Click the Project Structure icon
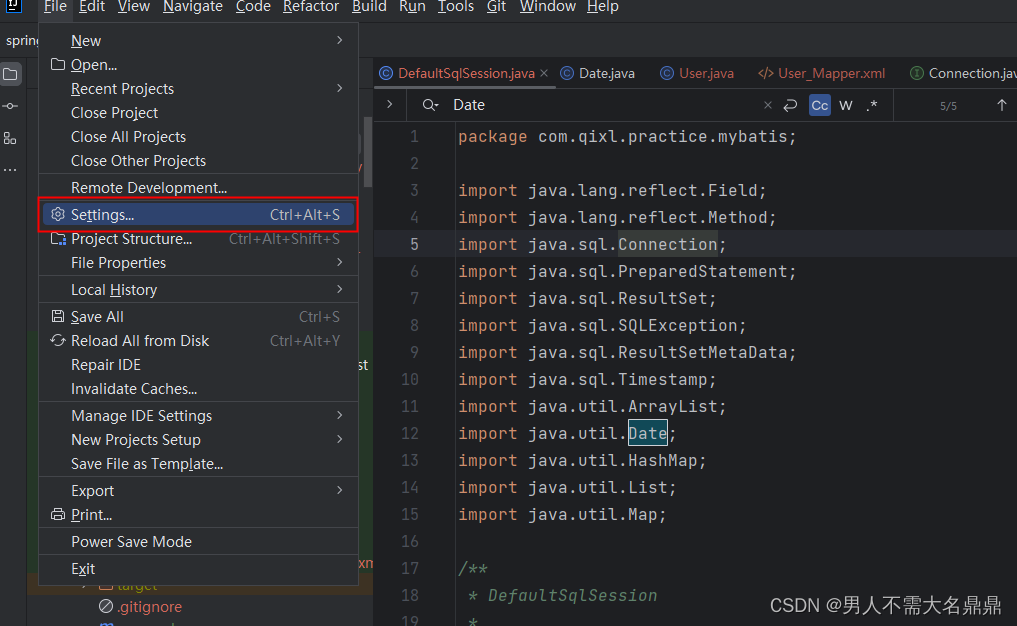This screenshot has width=1017, height=626. [58, 239]
